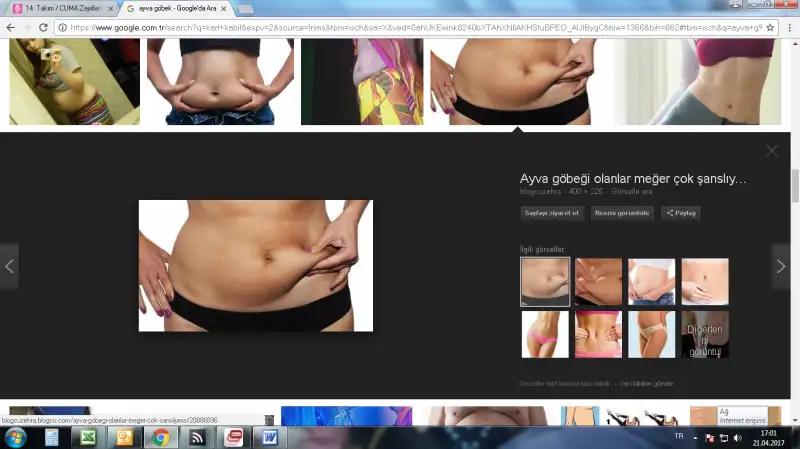This screenshot has width=800, height=449.
Task: Click the 'Geri bildirim gönder' link
Action: (646, 384)
